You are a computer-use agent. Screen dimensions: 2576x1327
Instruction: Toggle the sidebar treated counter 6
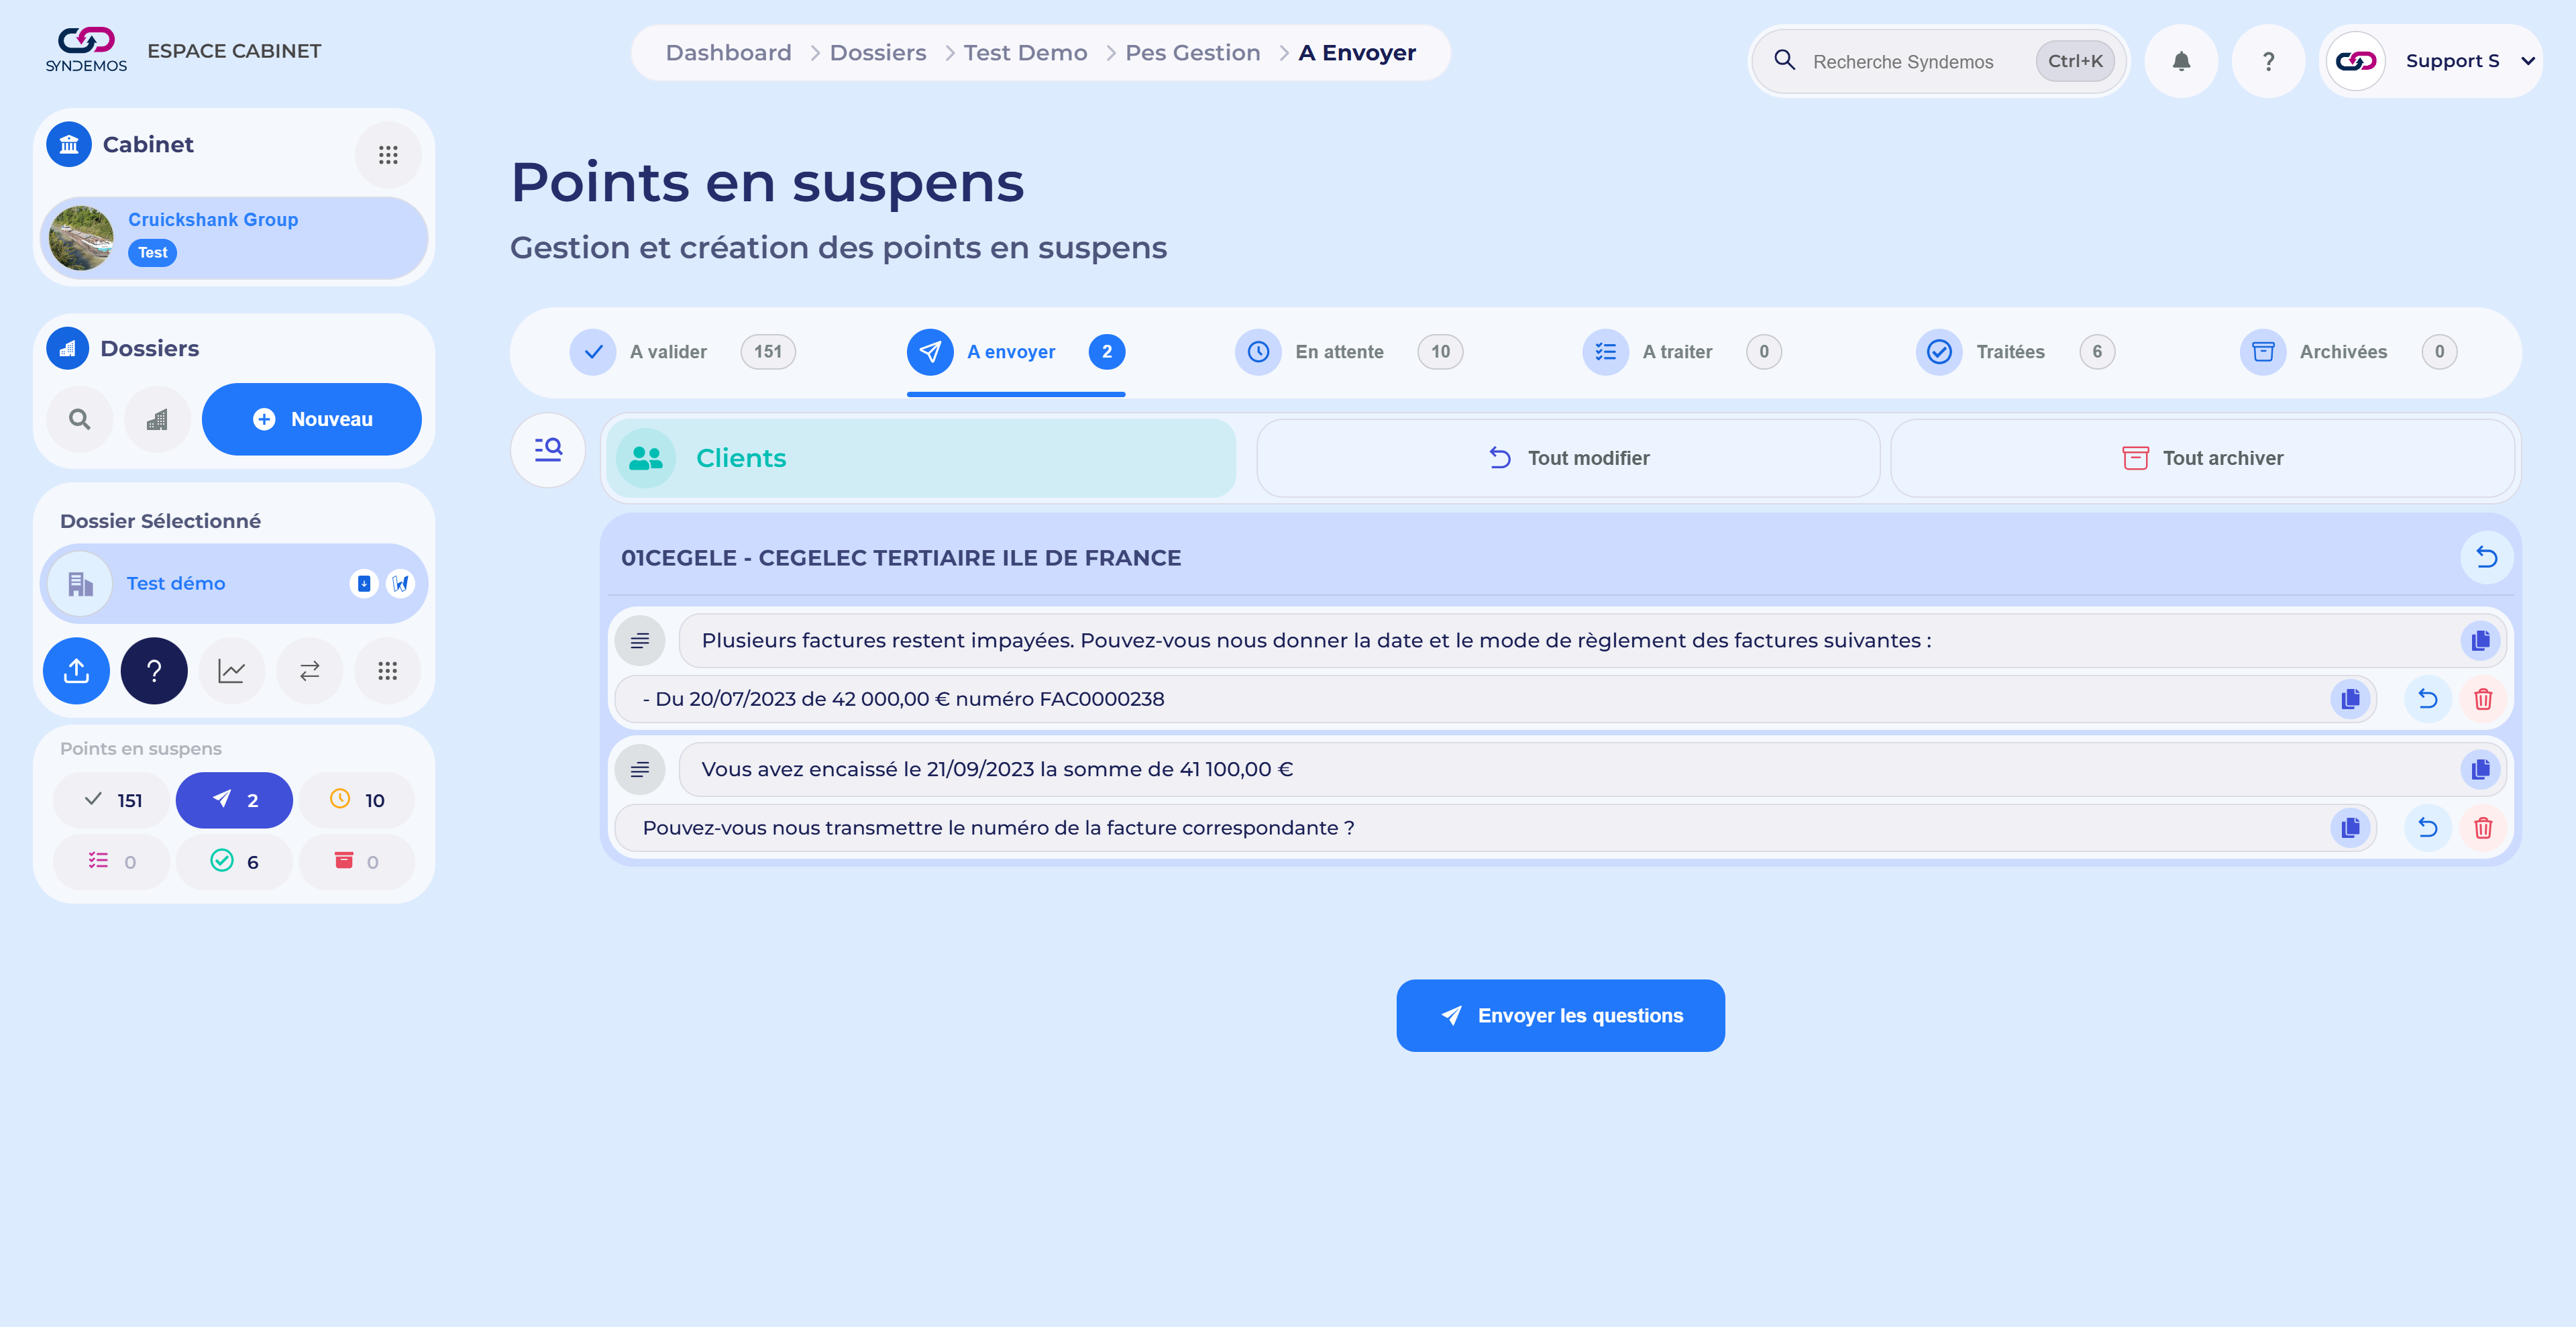coord(234,861)
